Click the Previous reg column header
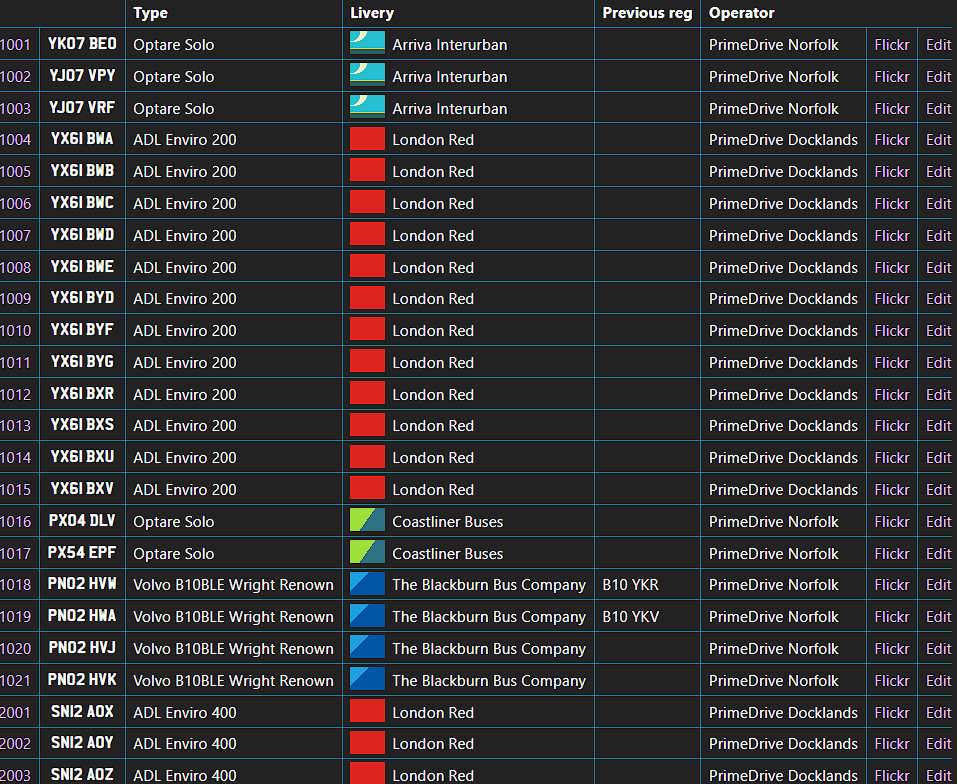Viewport: 957px width, 784px height. pos(647,13)
